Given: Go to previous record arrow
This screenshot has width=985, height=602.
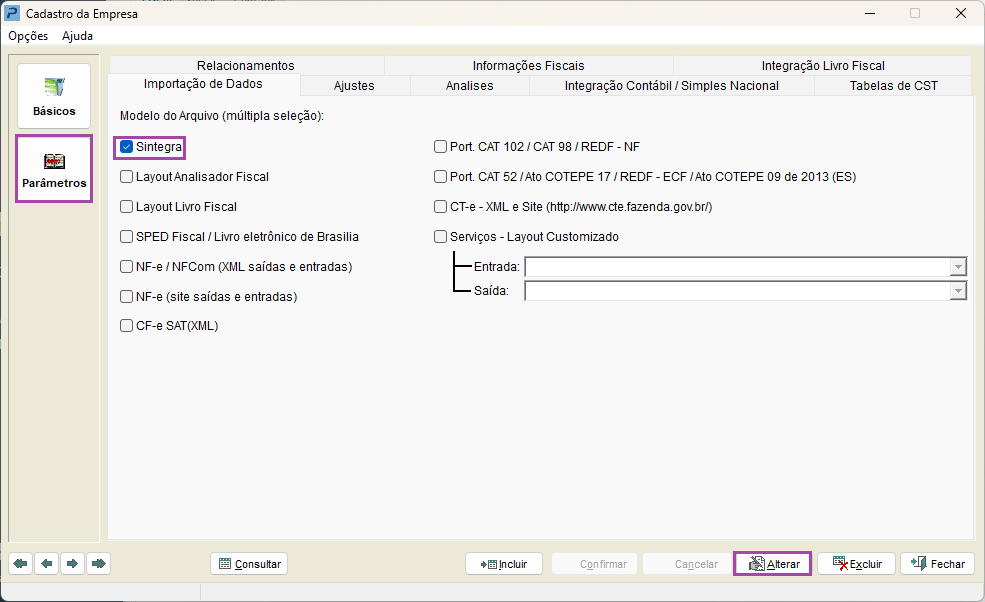Looking at the screenshot, I should click(46, 564).
